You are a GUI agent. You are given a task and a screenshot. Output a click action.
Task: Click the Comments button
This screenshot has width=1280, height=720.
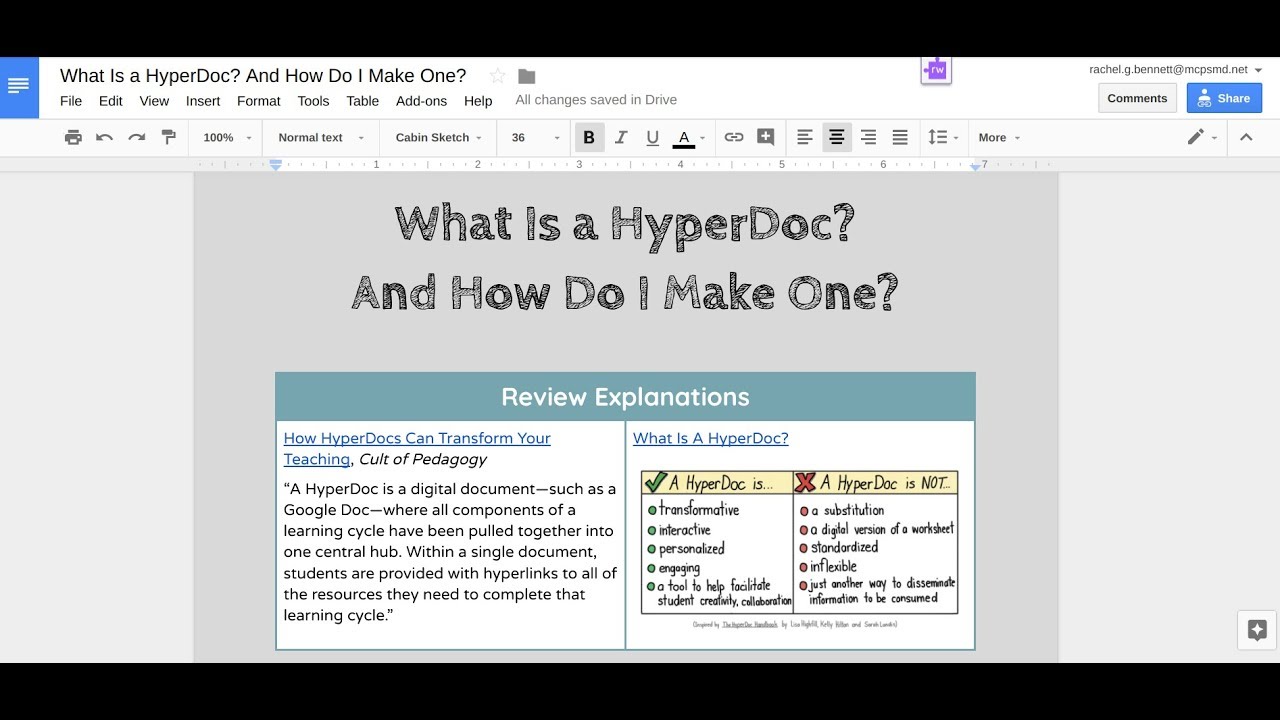1137,98
